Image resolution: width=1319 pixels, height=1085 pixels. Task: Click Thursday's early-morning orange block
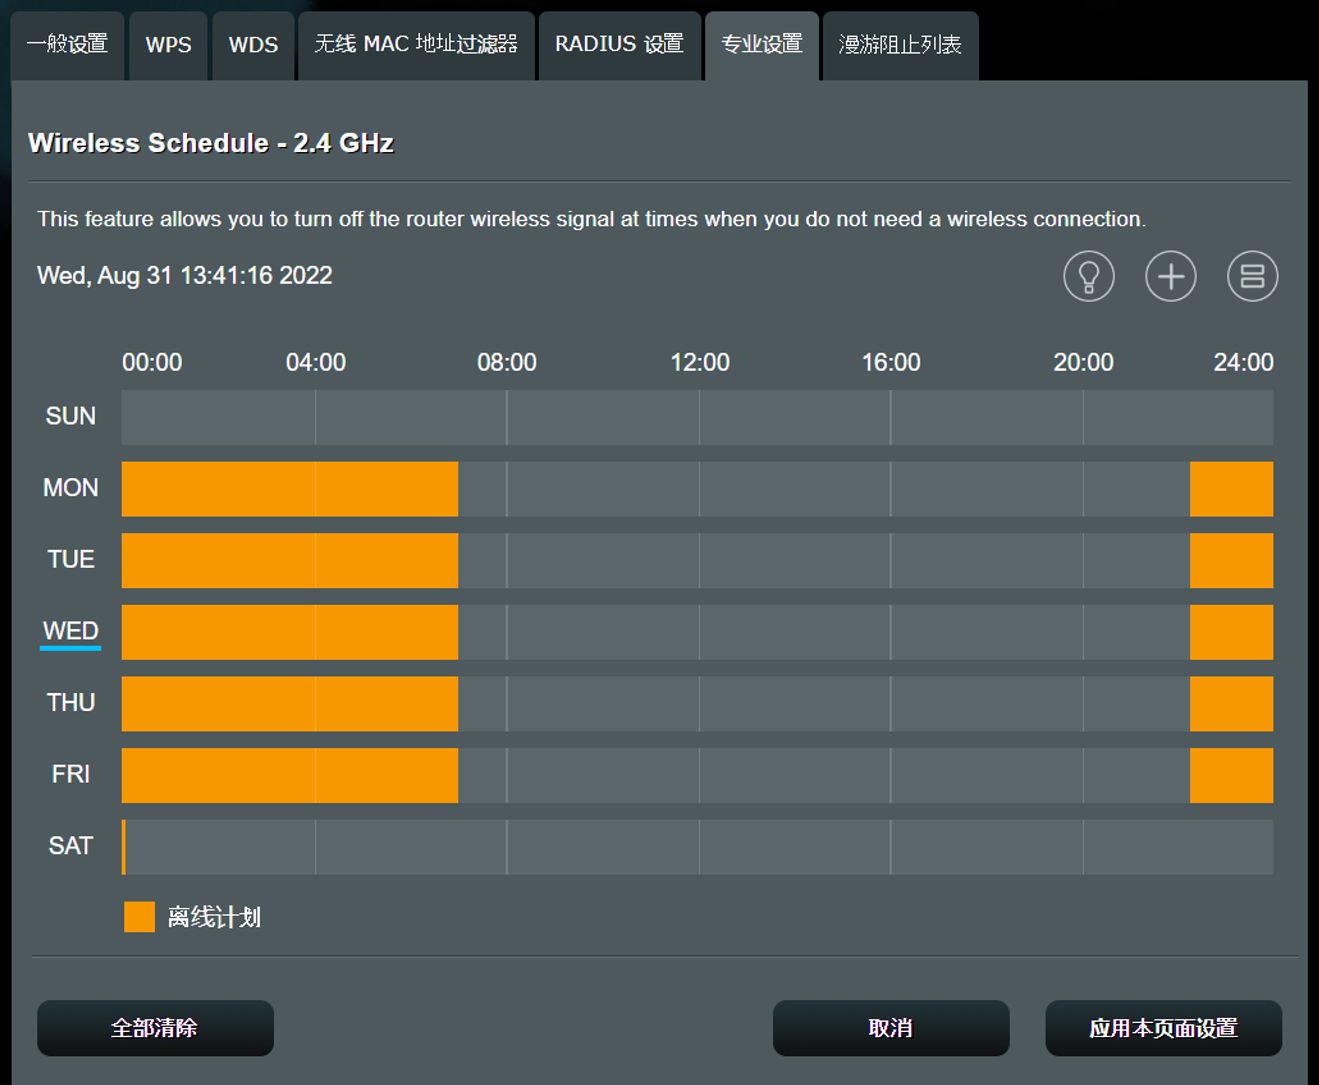click(x=290, y=704)
